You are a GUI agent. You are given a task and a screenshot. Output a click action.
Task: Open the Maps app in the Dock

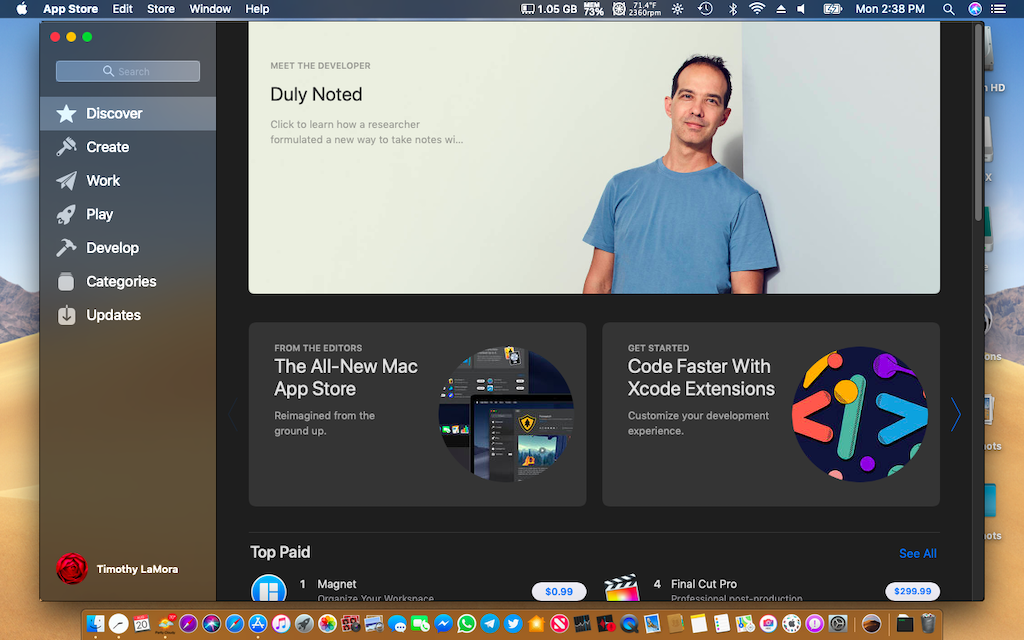(745, 624)
